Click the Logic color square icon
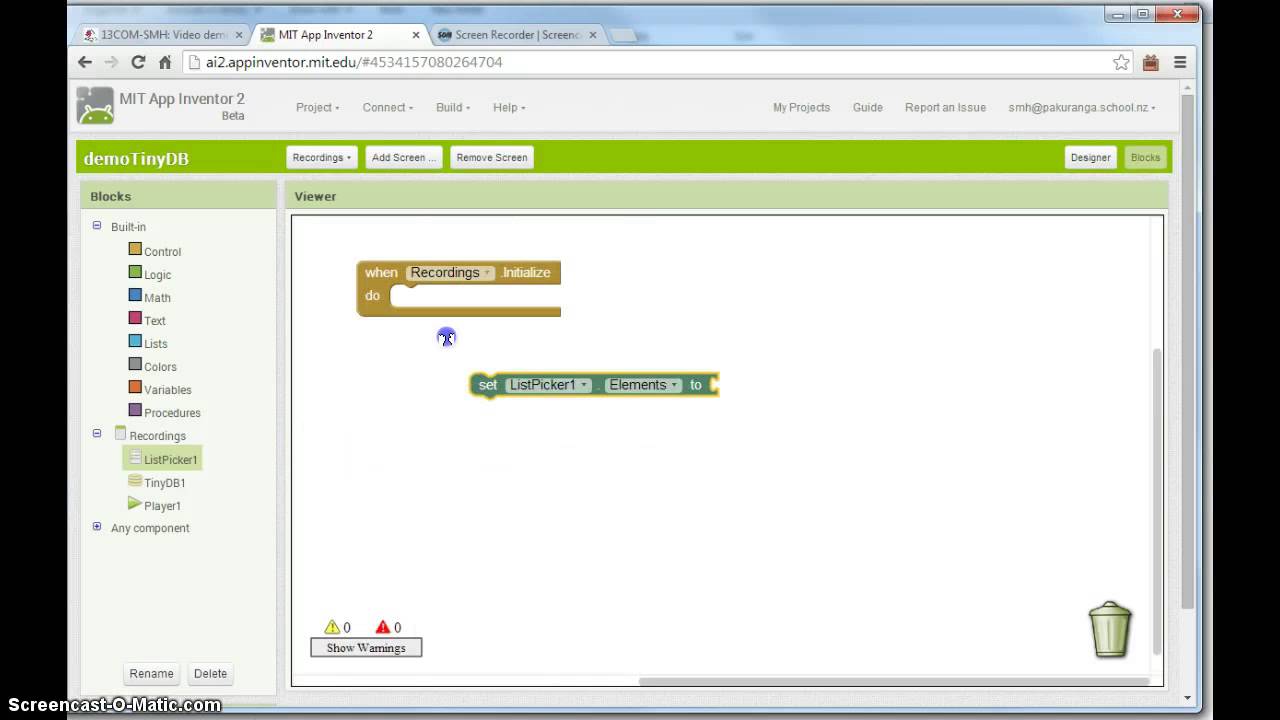 135,272
